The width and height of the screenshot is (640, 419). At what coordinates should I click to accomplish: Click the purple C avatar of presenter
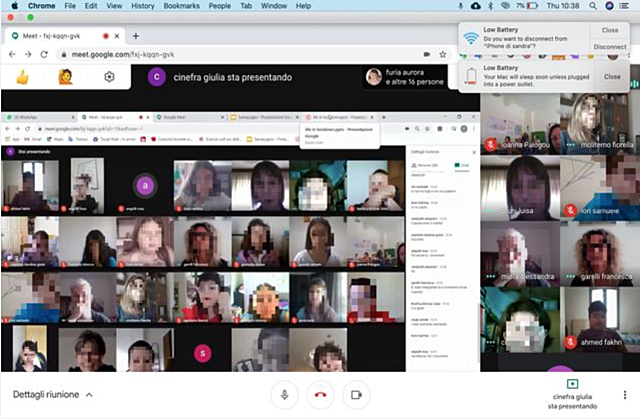tap(157, 77)
